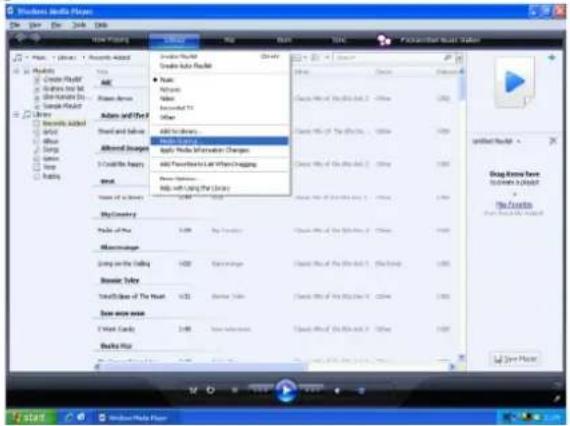Select Recently Added in Library tree
570x426 pixels.
[64, 123]
